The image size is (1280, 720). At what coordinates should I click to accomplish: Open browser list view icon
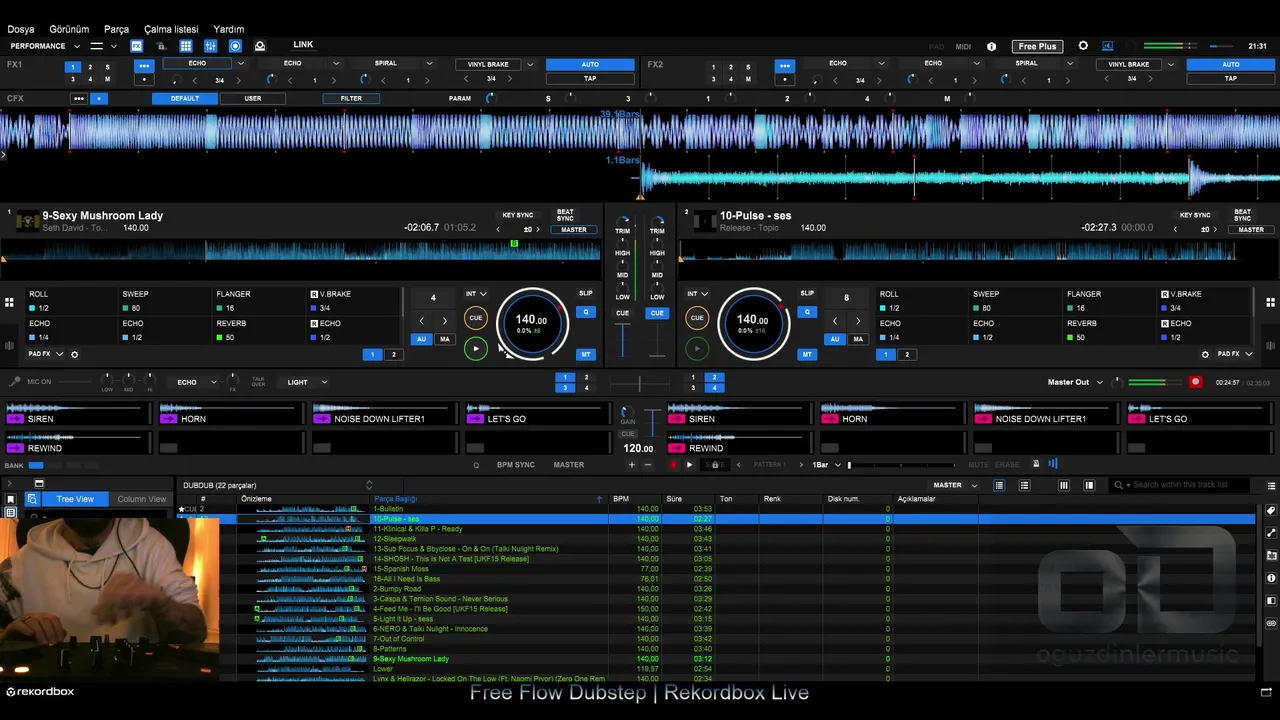coord(999,485)
